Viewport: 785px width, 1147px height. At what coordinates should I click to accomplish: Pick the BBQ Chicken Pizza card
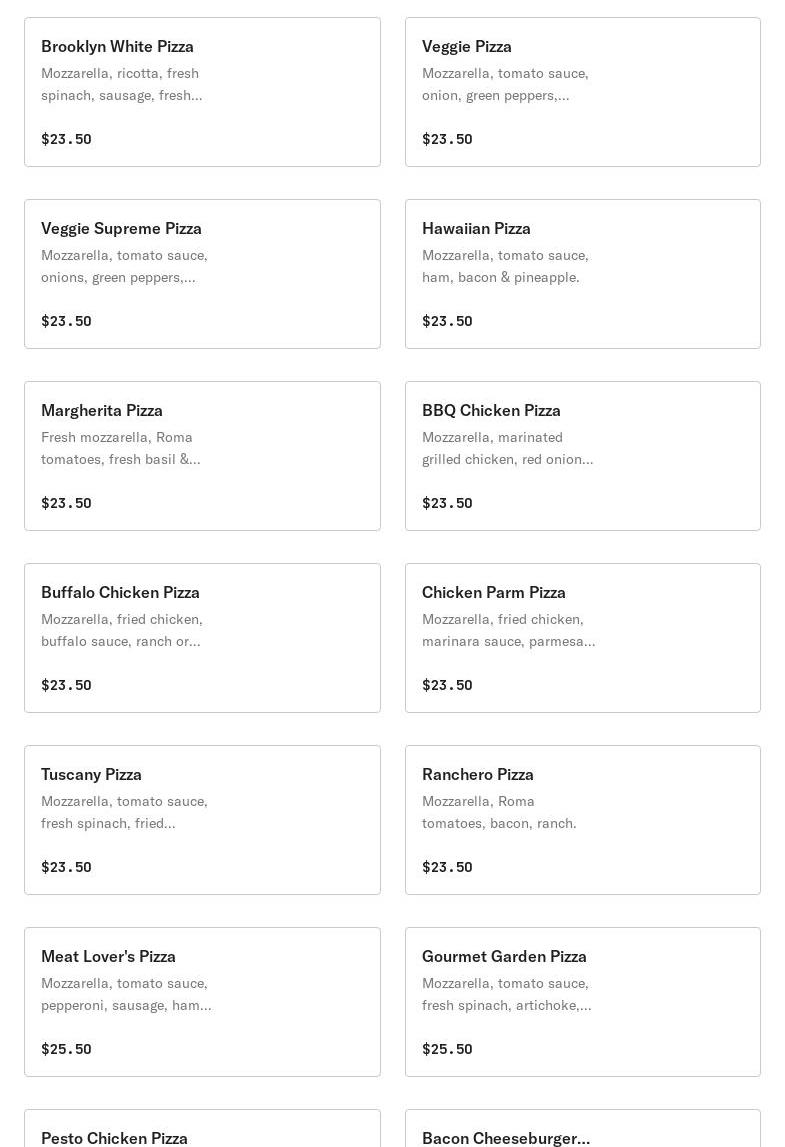pyautogui.click(x=582, y=456)
